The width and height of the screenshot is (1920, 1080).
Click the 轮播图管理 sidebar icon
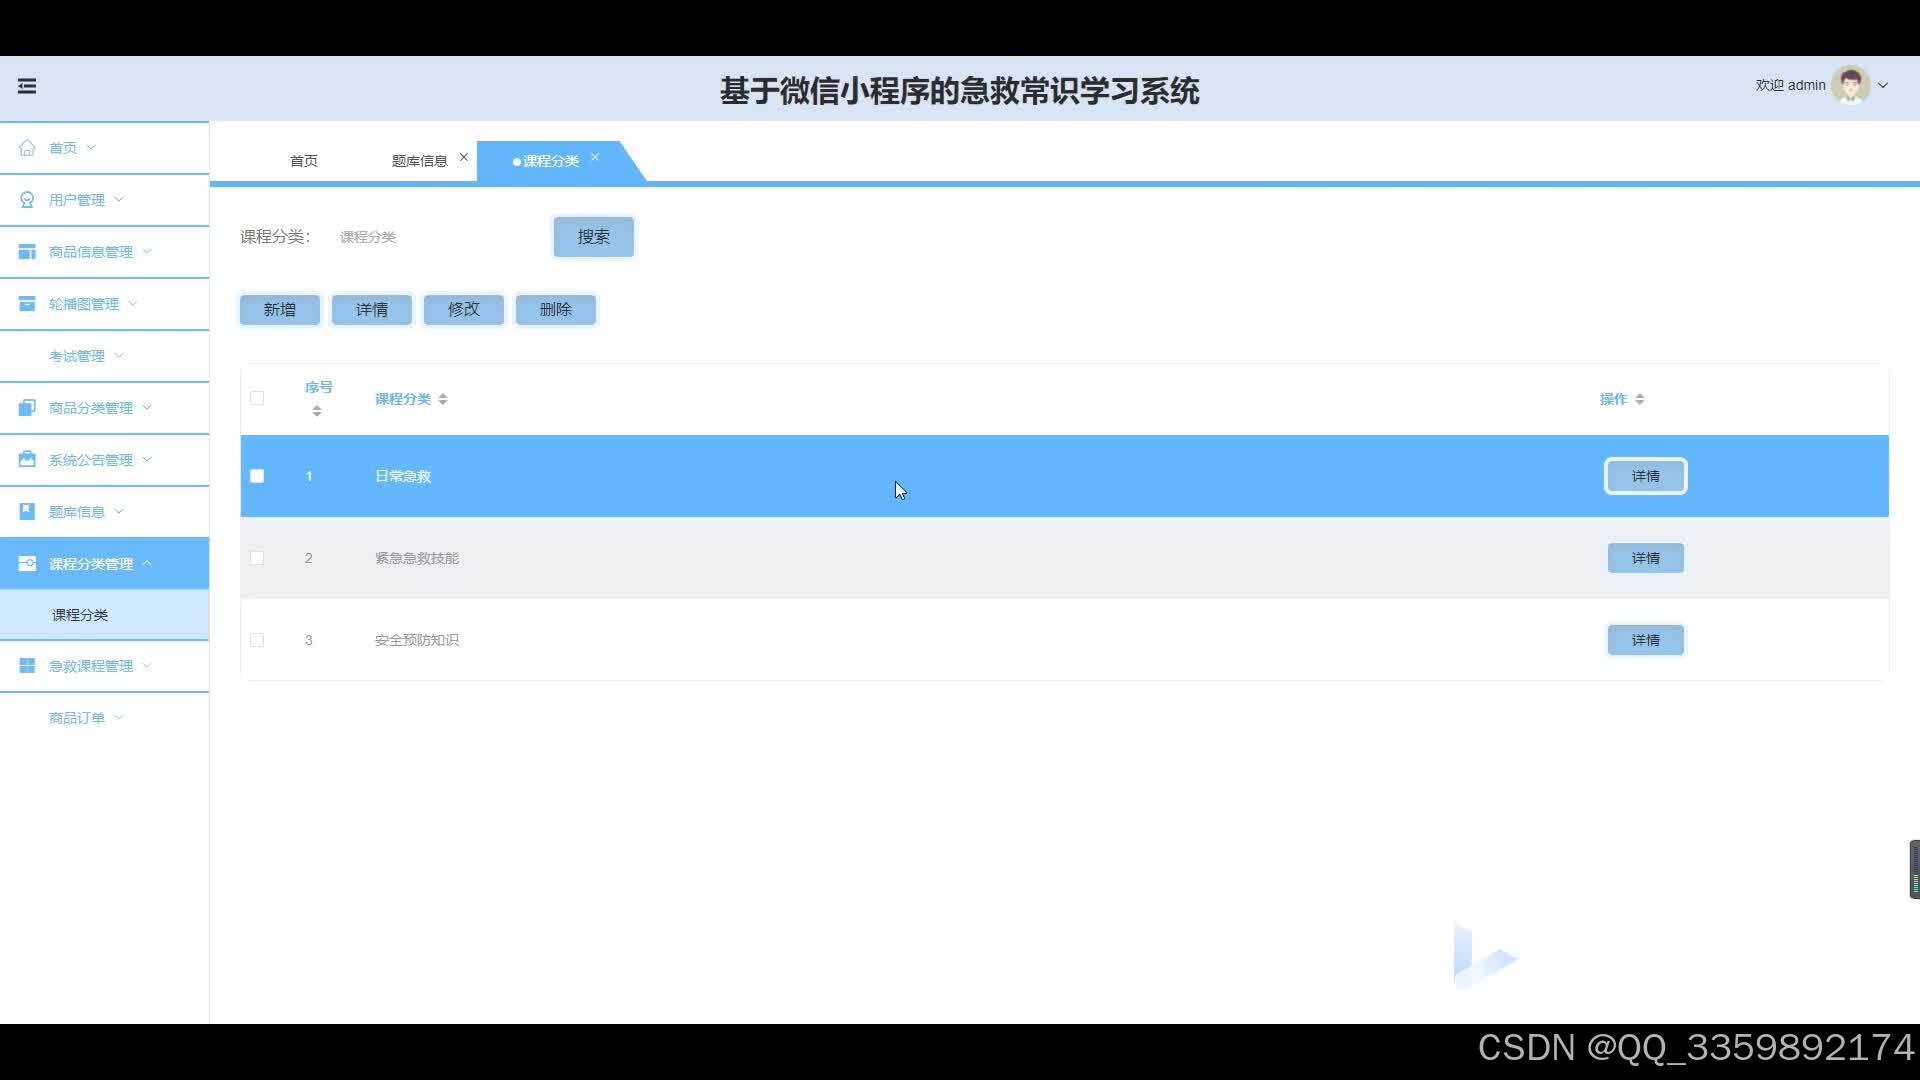point(27,304)
